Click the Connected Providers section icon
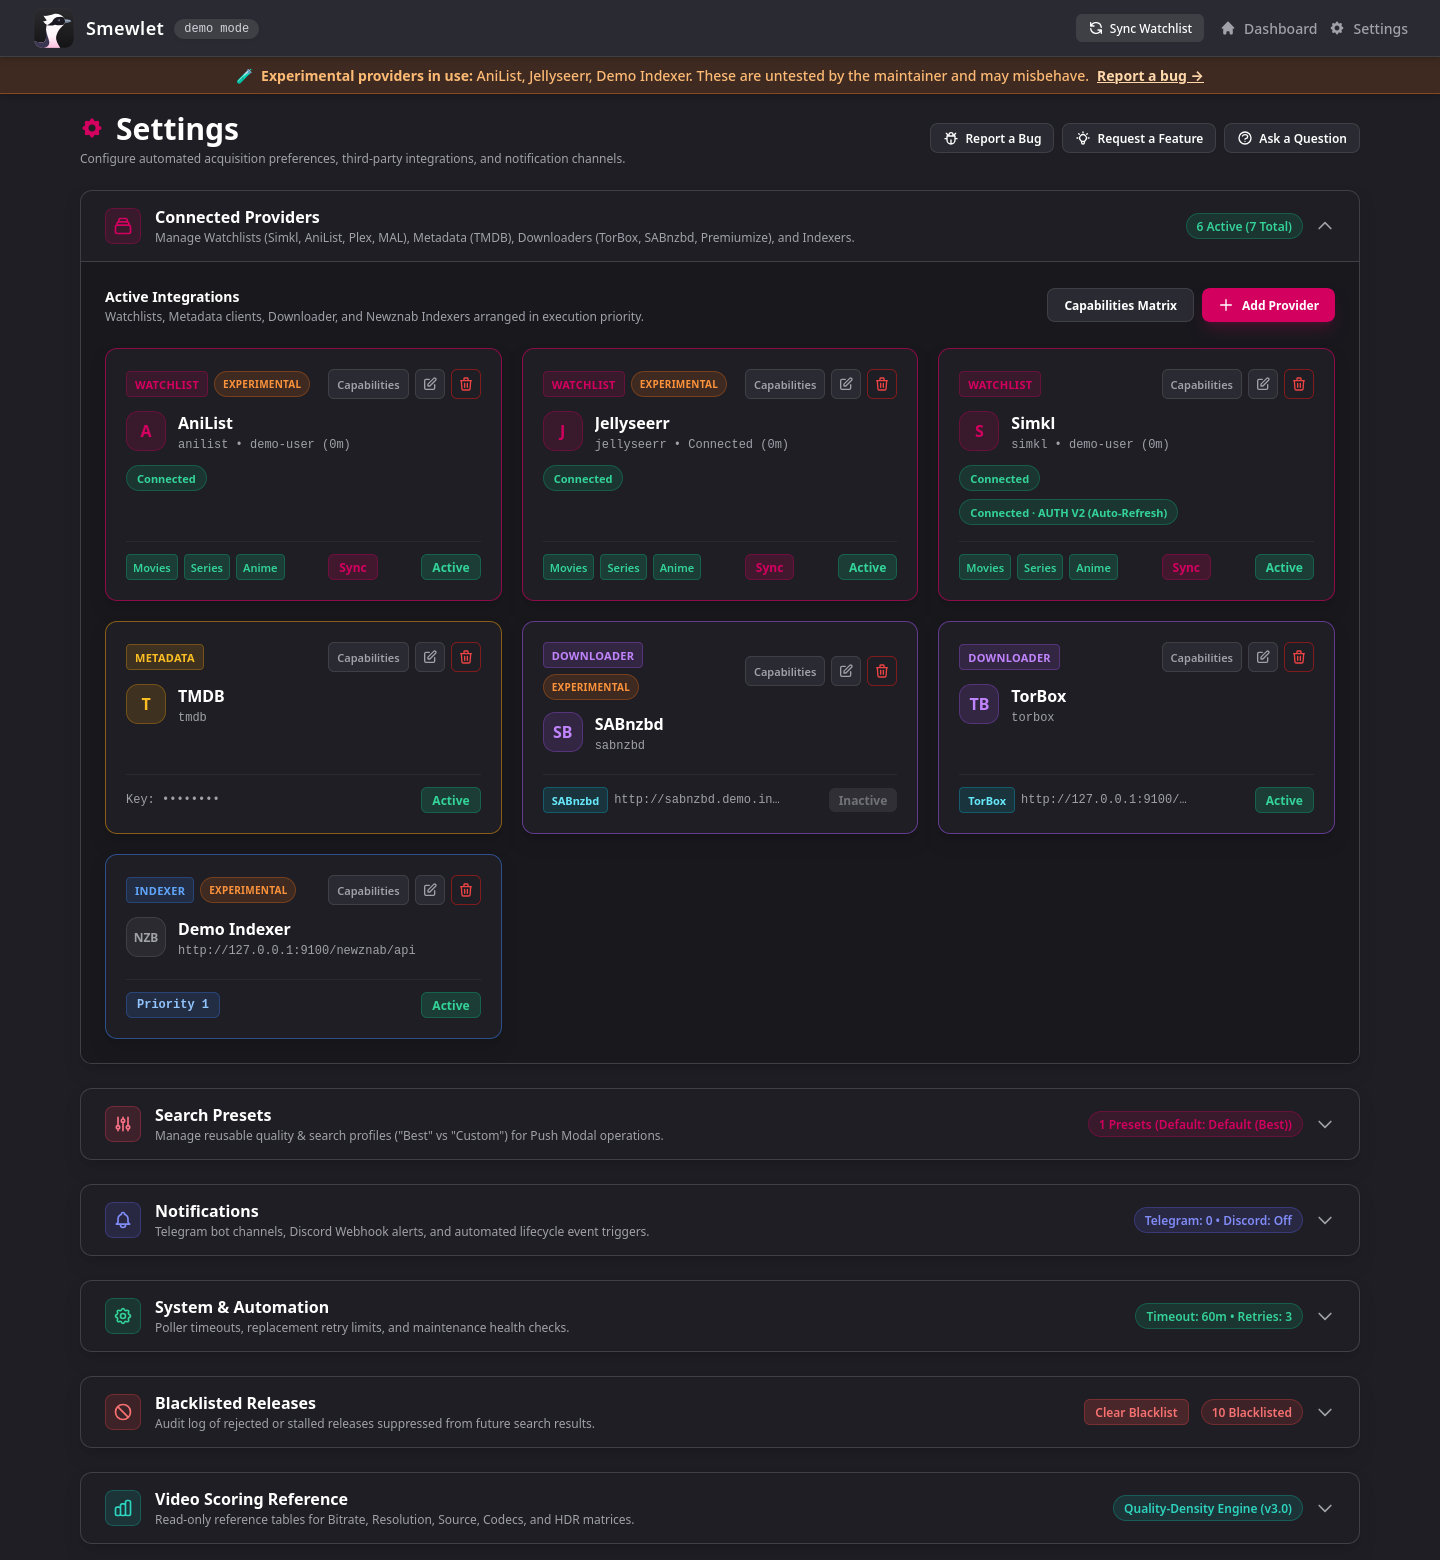The height and width of the screenshot is (1560, 1440). tap(123, 226)
